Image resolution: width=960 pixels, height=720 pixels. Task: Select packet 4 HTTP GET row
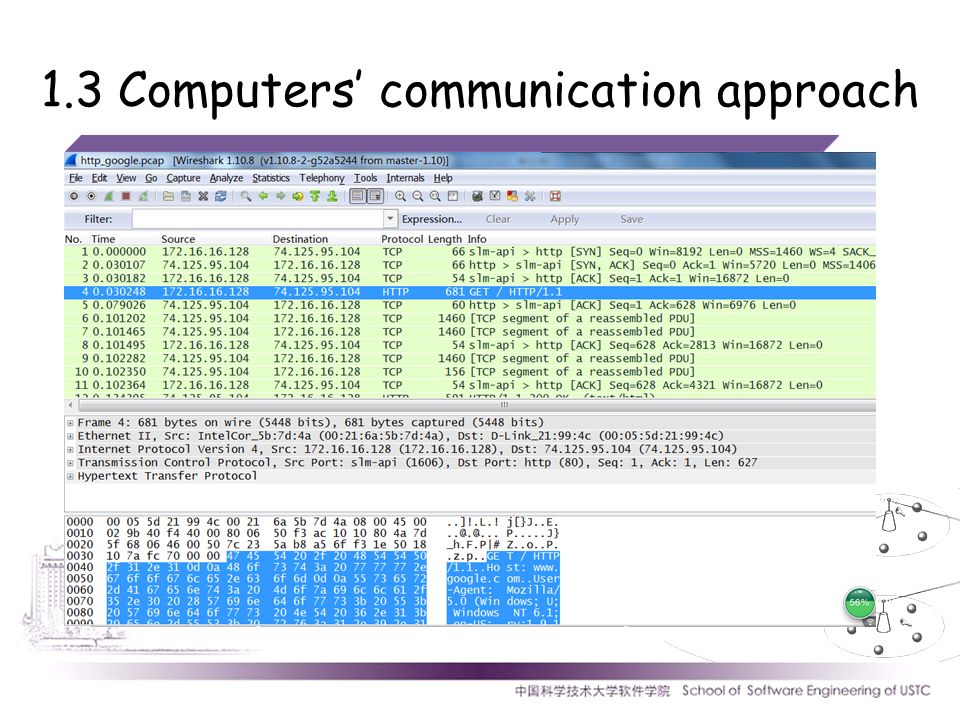coord(470,292)
